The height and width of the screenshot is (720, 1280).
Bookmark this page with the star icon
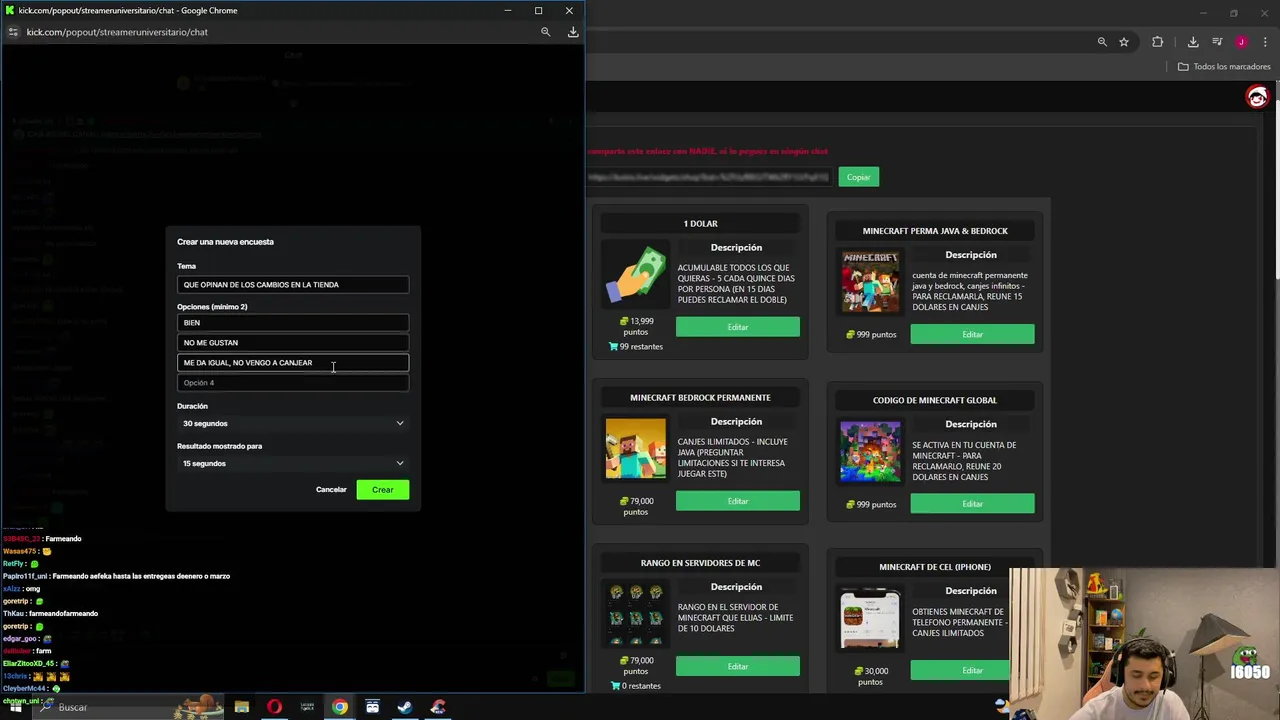pyautogui.click(x=1124, y=42)
